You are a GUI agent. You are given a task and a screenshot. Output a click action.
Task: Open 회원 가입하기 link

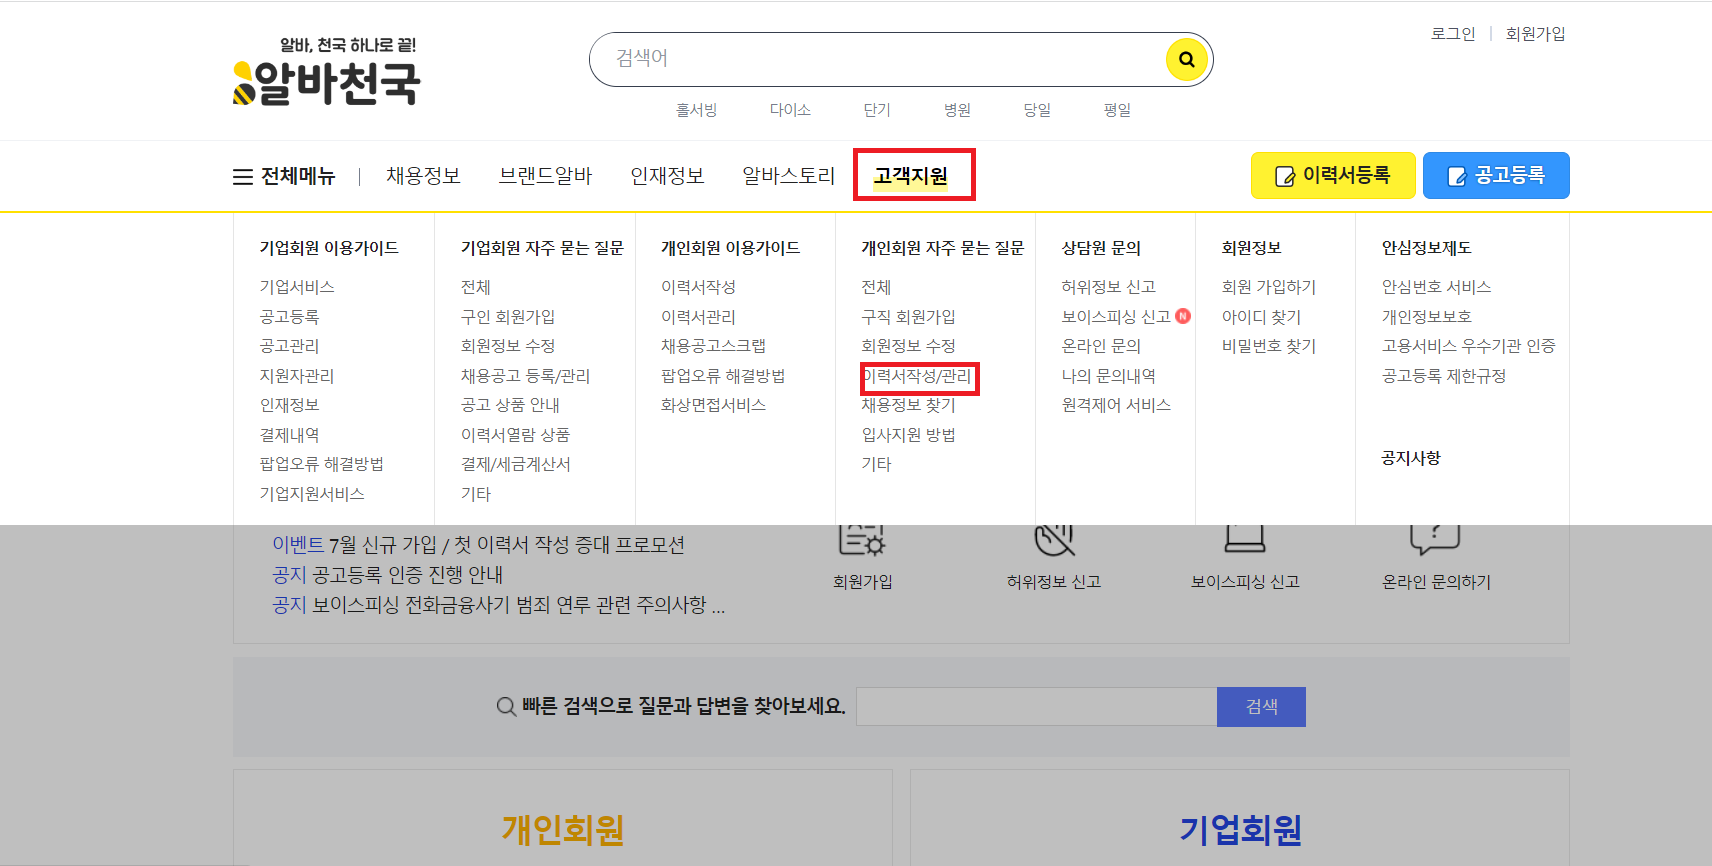pyautogui.click(x=1269, y=287)
